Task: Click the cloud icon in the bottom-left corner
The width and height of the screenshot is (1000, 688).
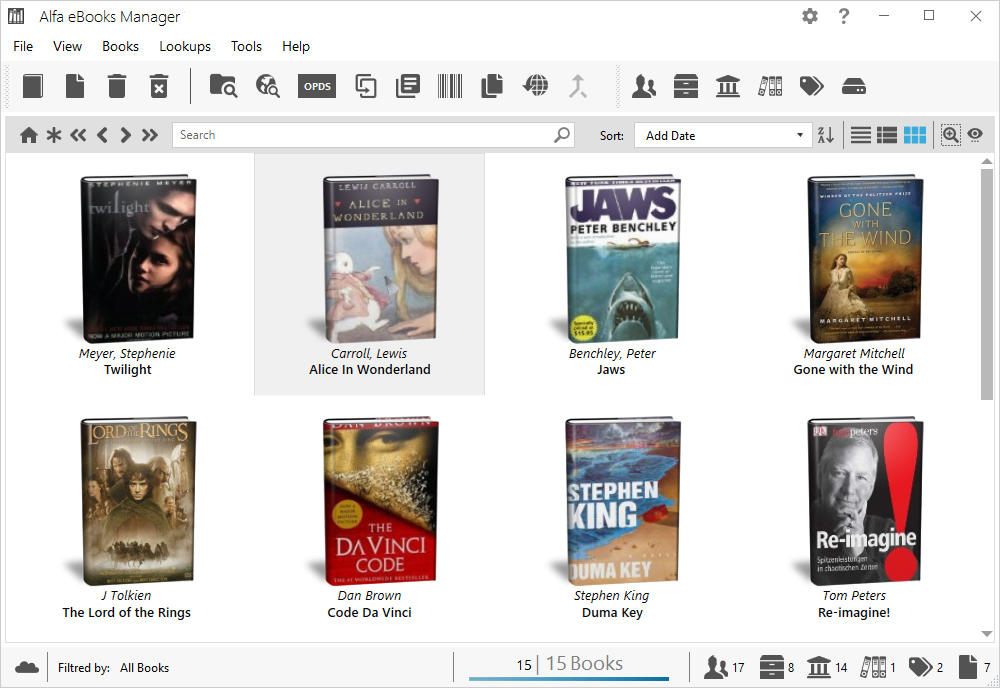Action: [27, 666]
